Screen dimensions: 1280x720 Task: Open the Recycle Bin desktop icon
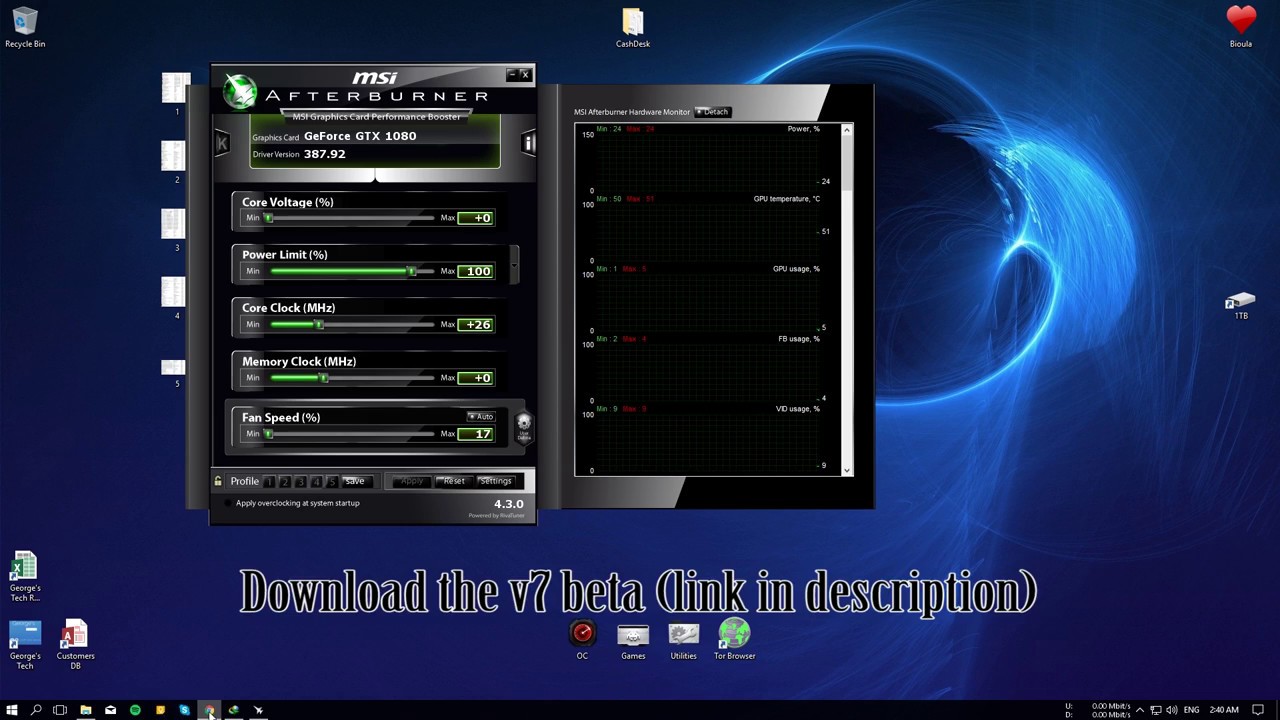tap(25, 28)
